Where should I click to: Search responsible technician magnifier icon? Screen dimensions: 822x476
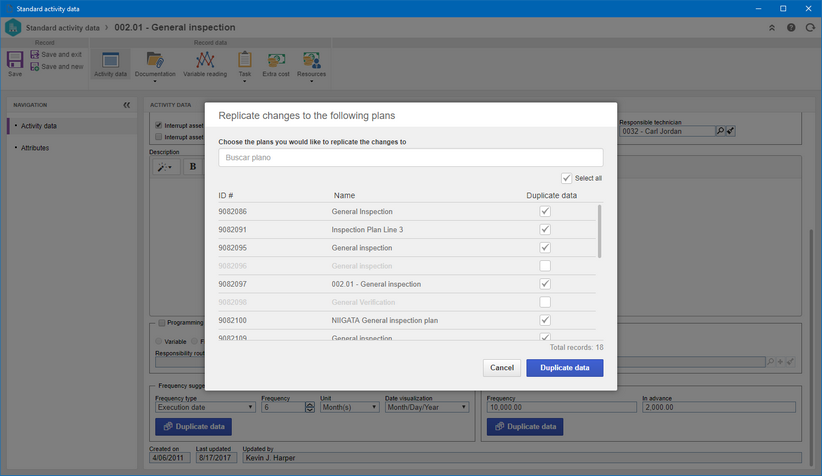[720, 131]
